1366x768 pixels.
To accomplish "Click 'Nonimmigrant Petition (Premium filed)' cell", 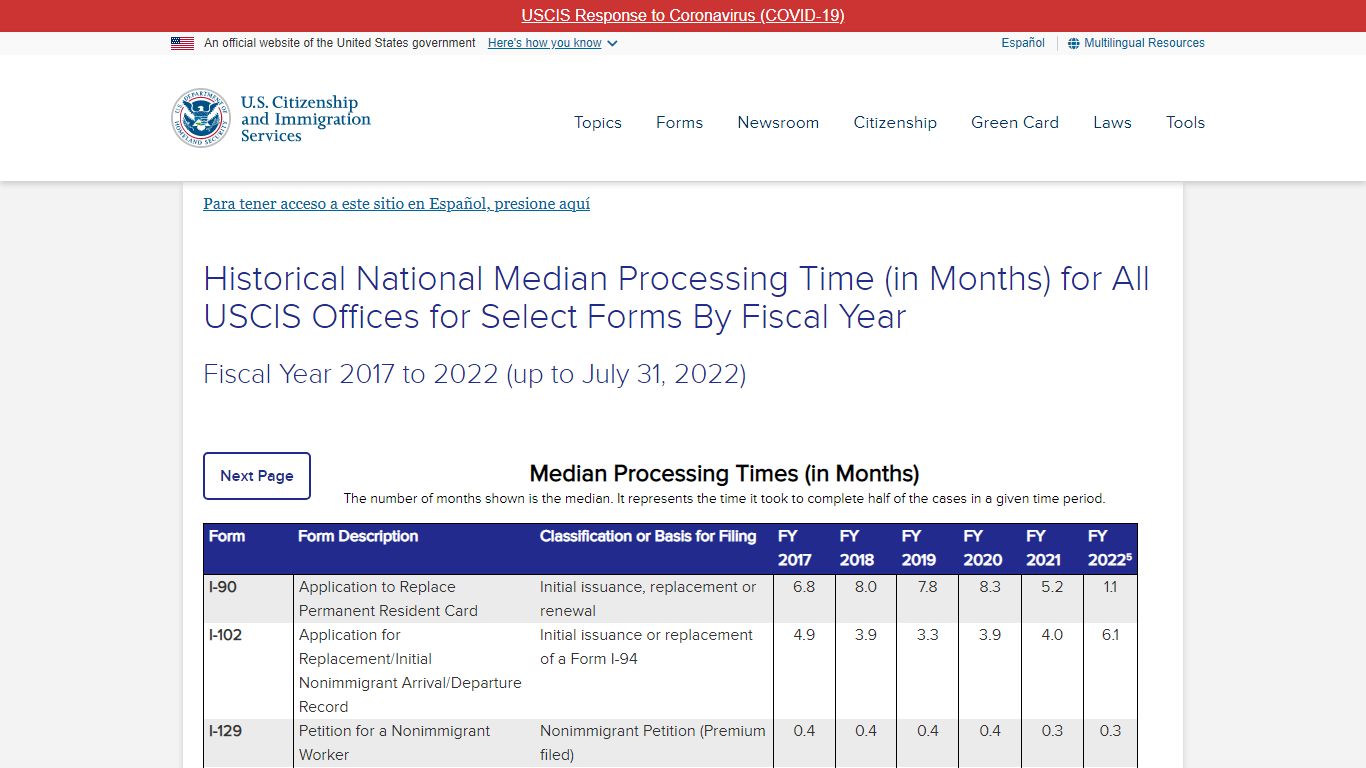I will (x=654, y=743).
